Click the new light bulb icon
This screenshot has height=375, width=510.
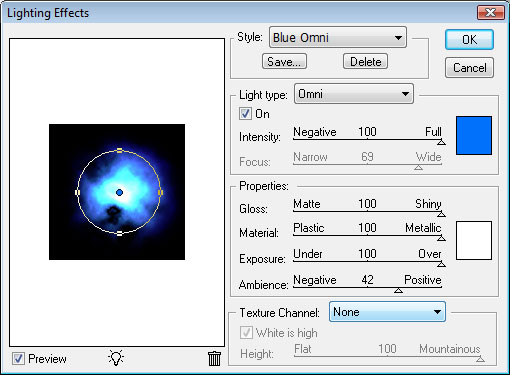[x=116, y=358]
